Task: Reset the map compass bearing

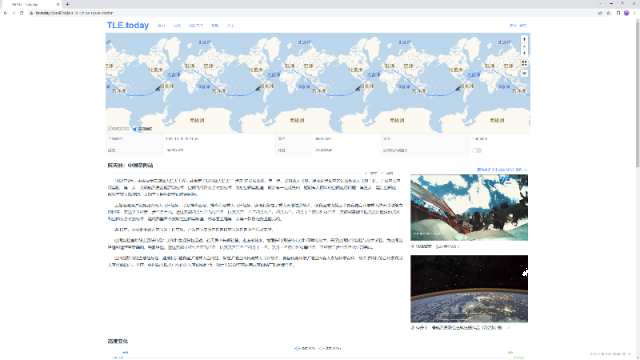Action: click(524, 53)
